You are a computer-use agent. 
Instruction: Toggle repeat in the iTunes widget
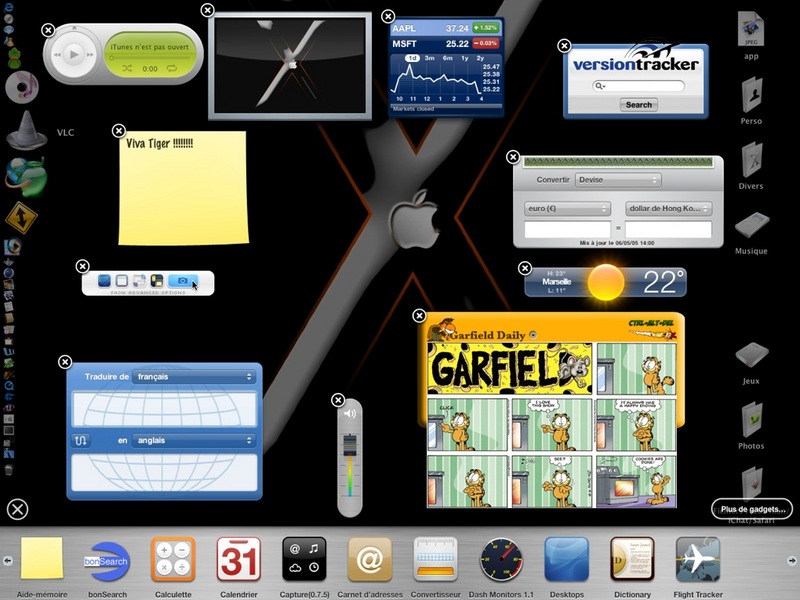click(x=172, y=68)
